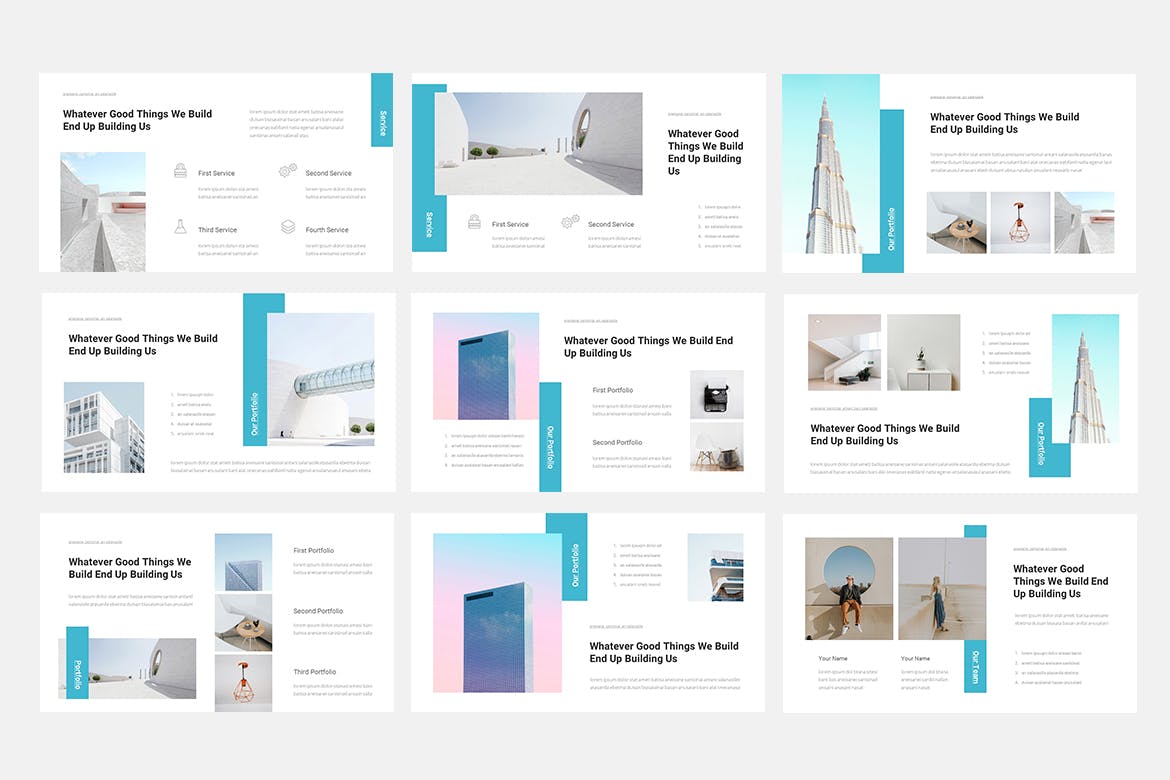Viewport: 1170px width, 780px height.
Task: Click the "Third Portfolio" heading text
Action: [x=314, y=672]
